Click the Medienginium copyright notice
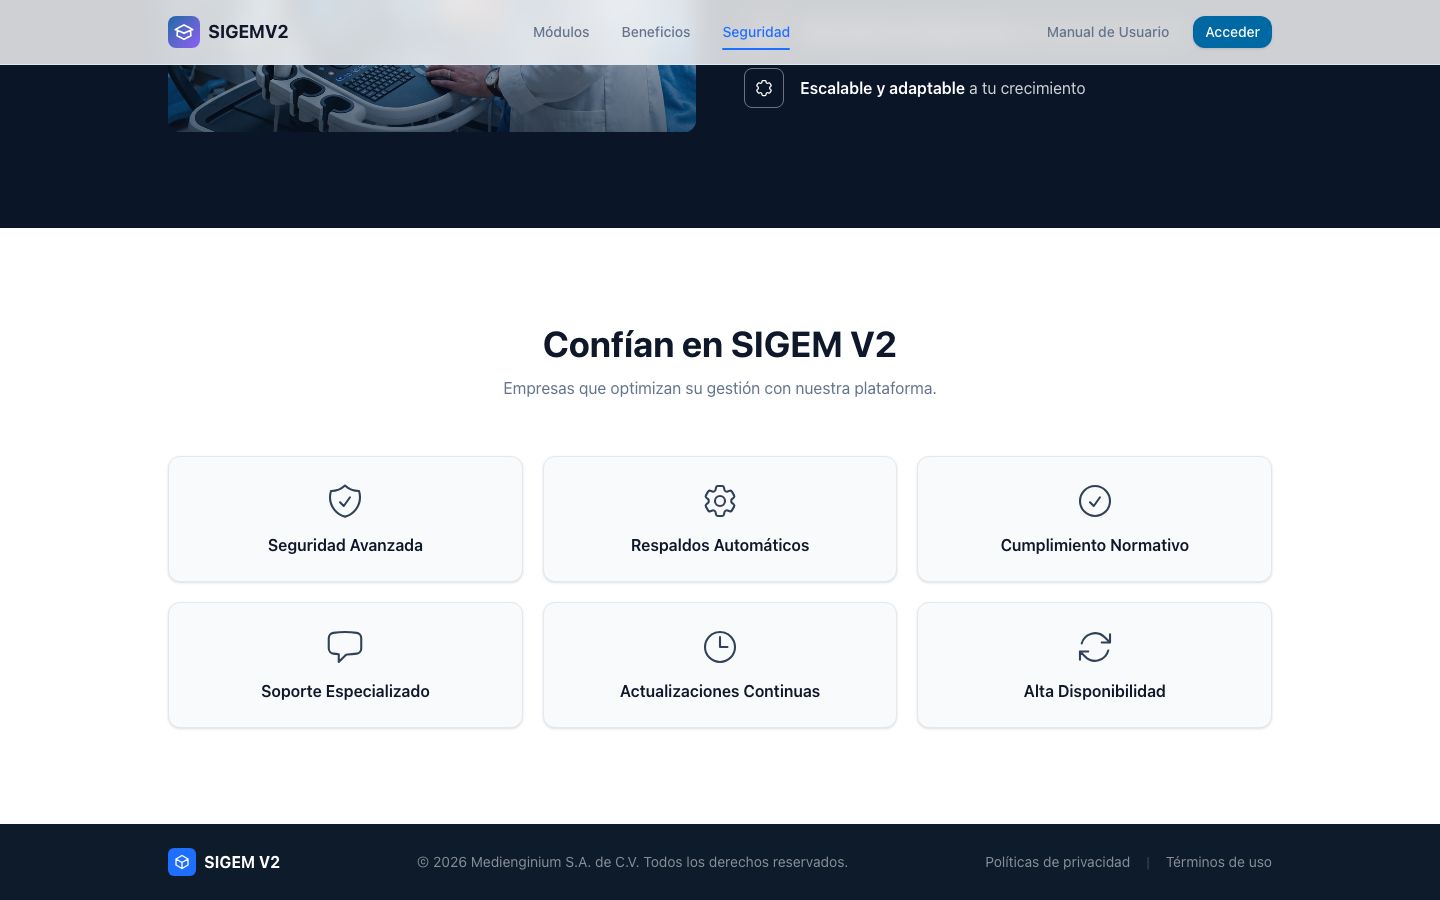Screen dimensions: 1440x900 tap(632, 862)
